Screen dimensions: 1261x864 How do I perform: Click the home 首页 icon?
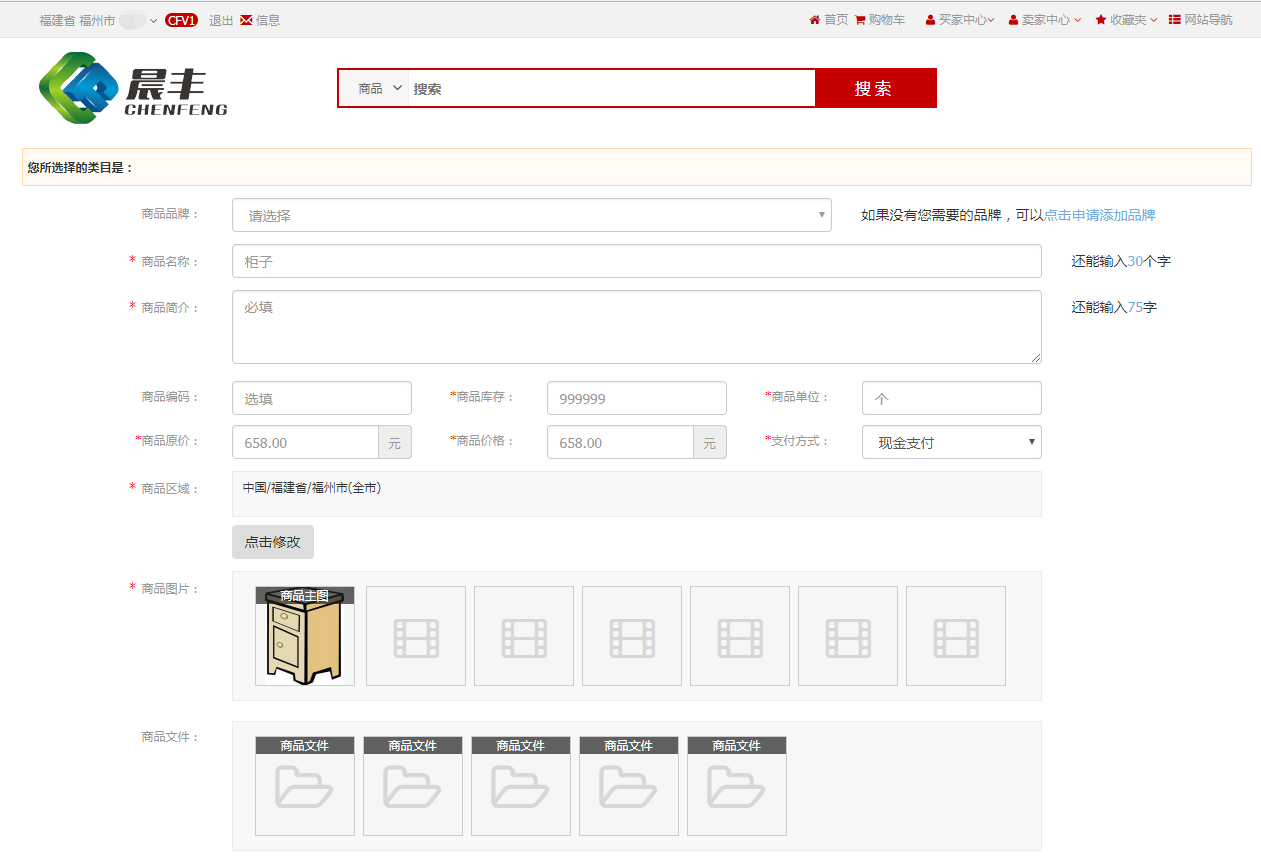click(815, 20)
